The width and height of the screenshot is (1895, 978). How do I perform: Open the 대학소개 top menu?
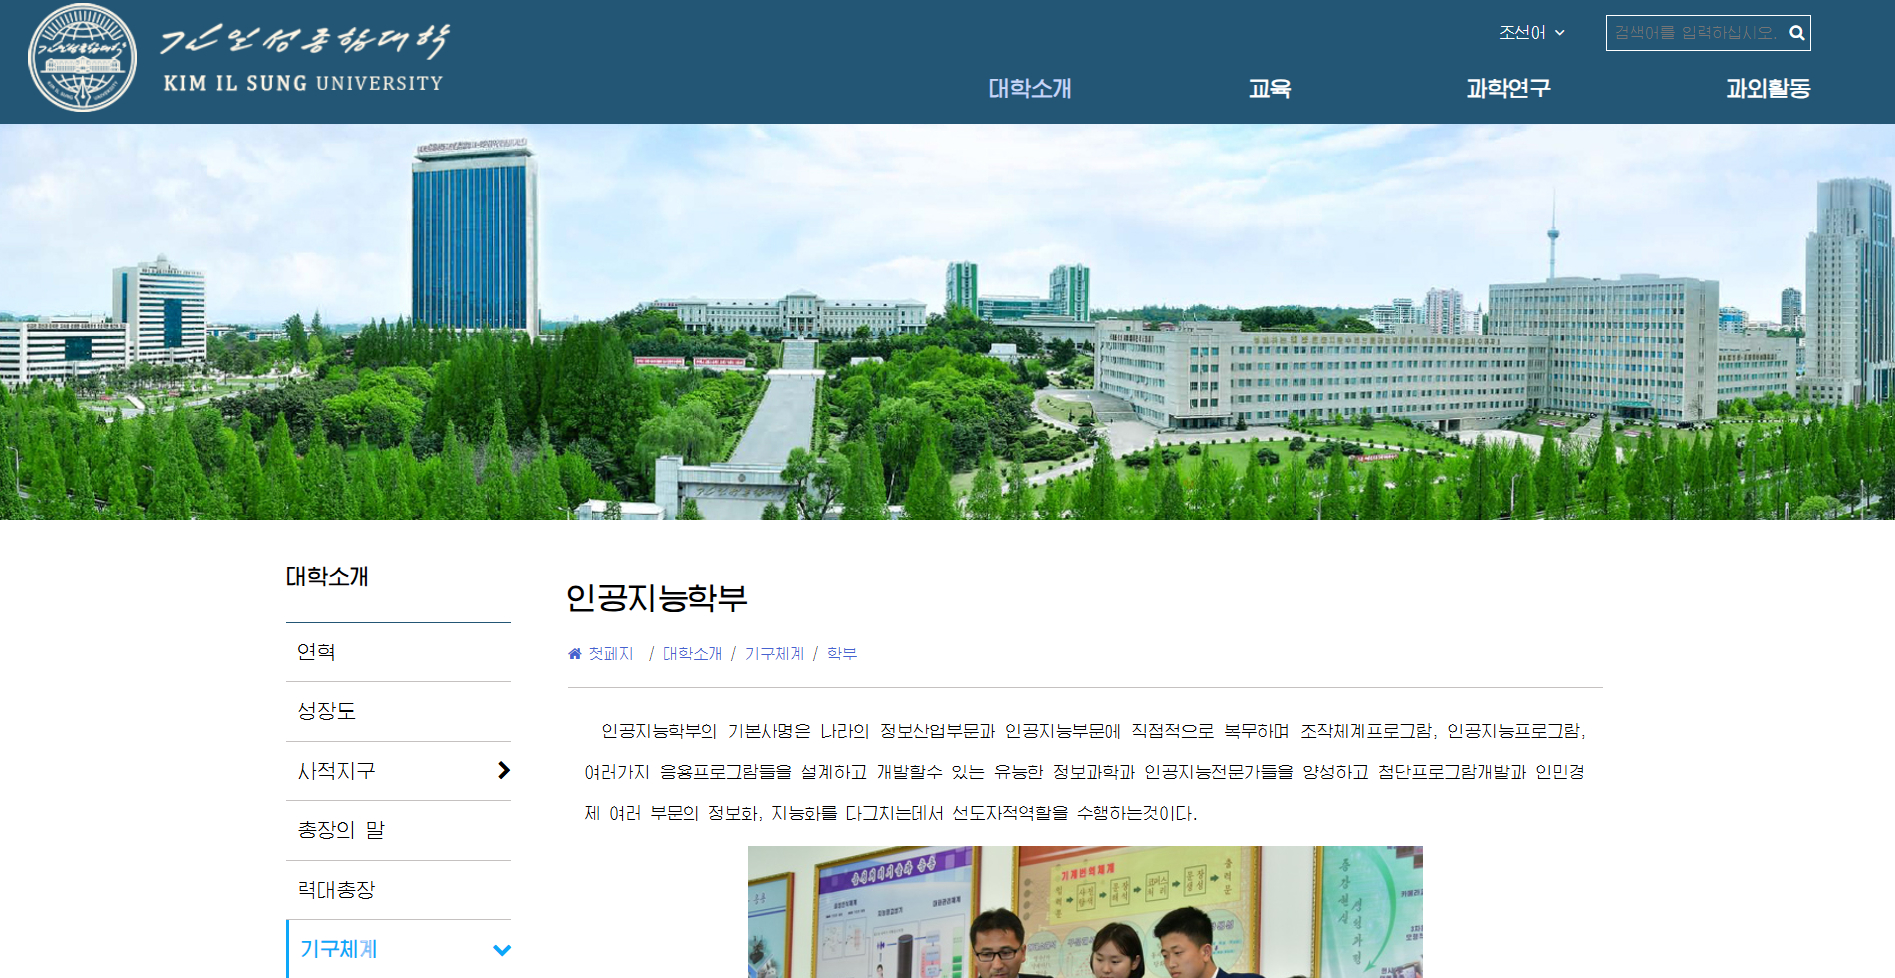coord(1029,89)
